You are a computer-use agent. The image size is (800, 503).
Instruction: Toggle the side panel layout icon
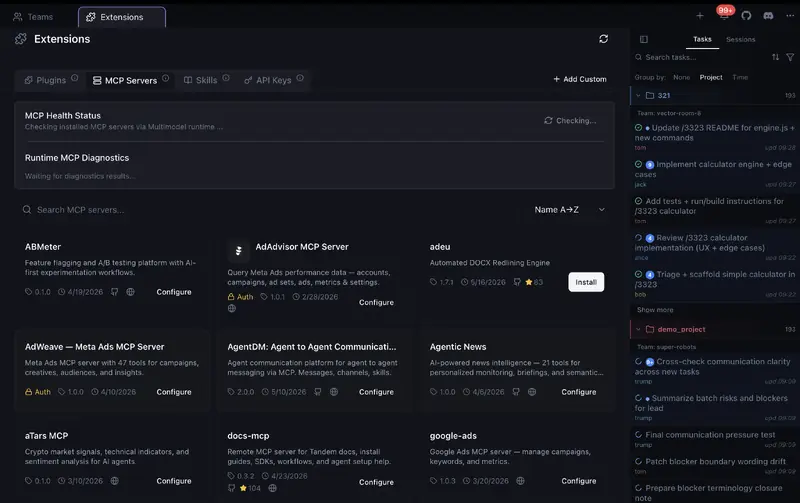pos(644,39)
